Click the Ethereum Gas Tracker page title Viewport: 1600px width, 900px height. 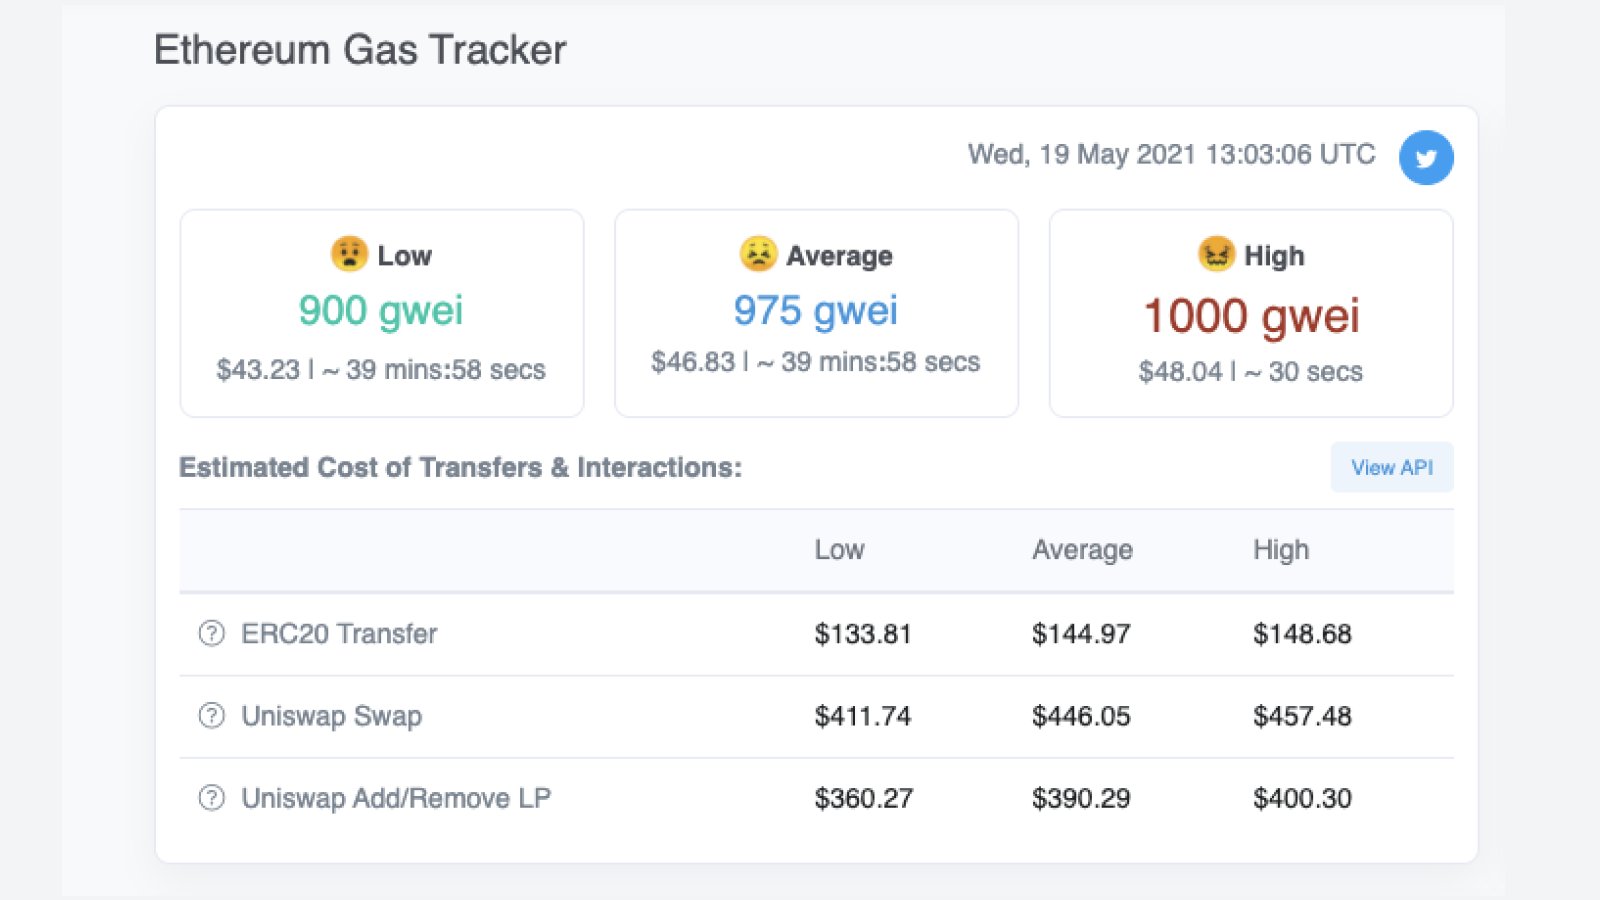tap(360, 50)
